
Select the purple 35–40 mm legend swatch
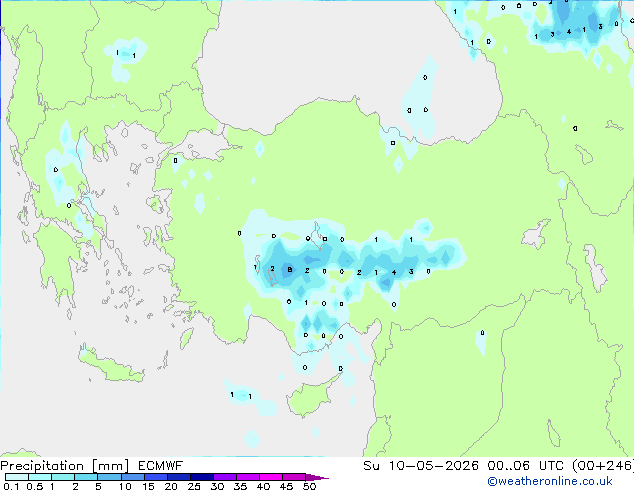tap(248, 477)
